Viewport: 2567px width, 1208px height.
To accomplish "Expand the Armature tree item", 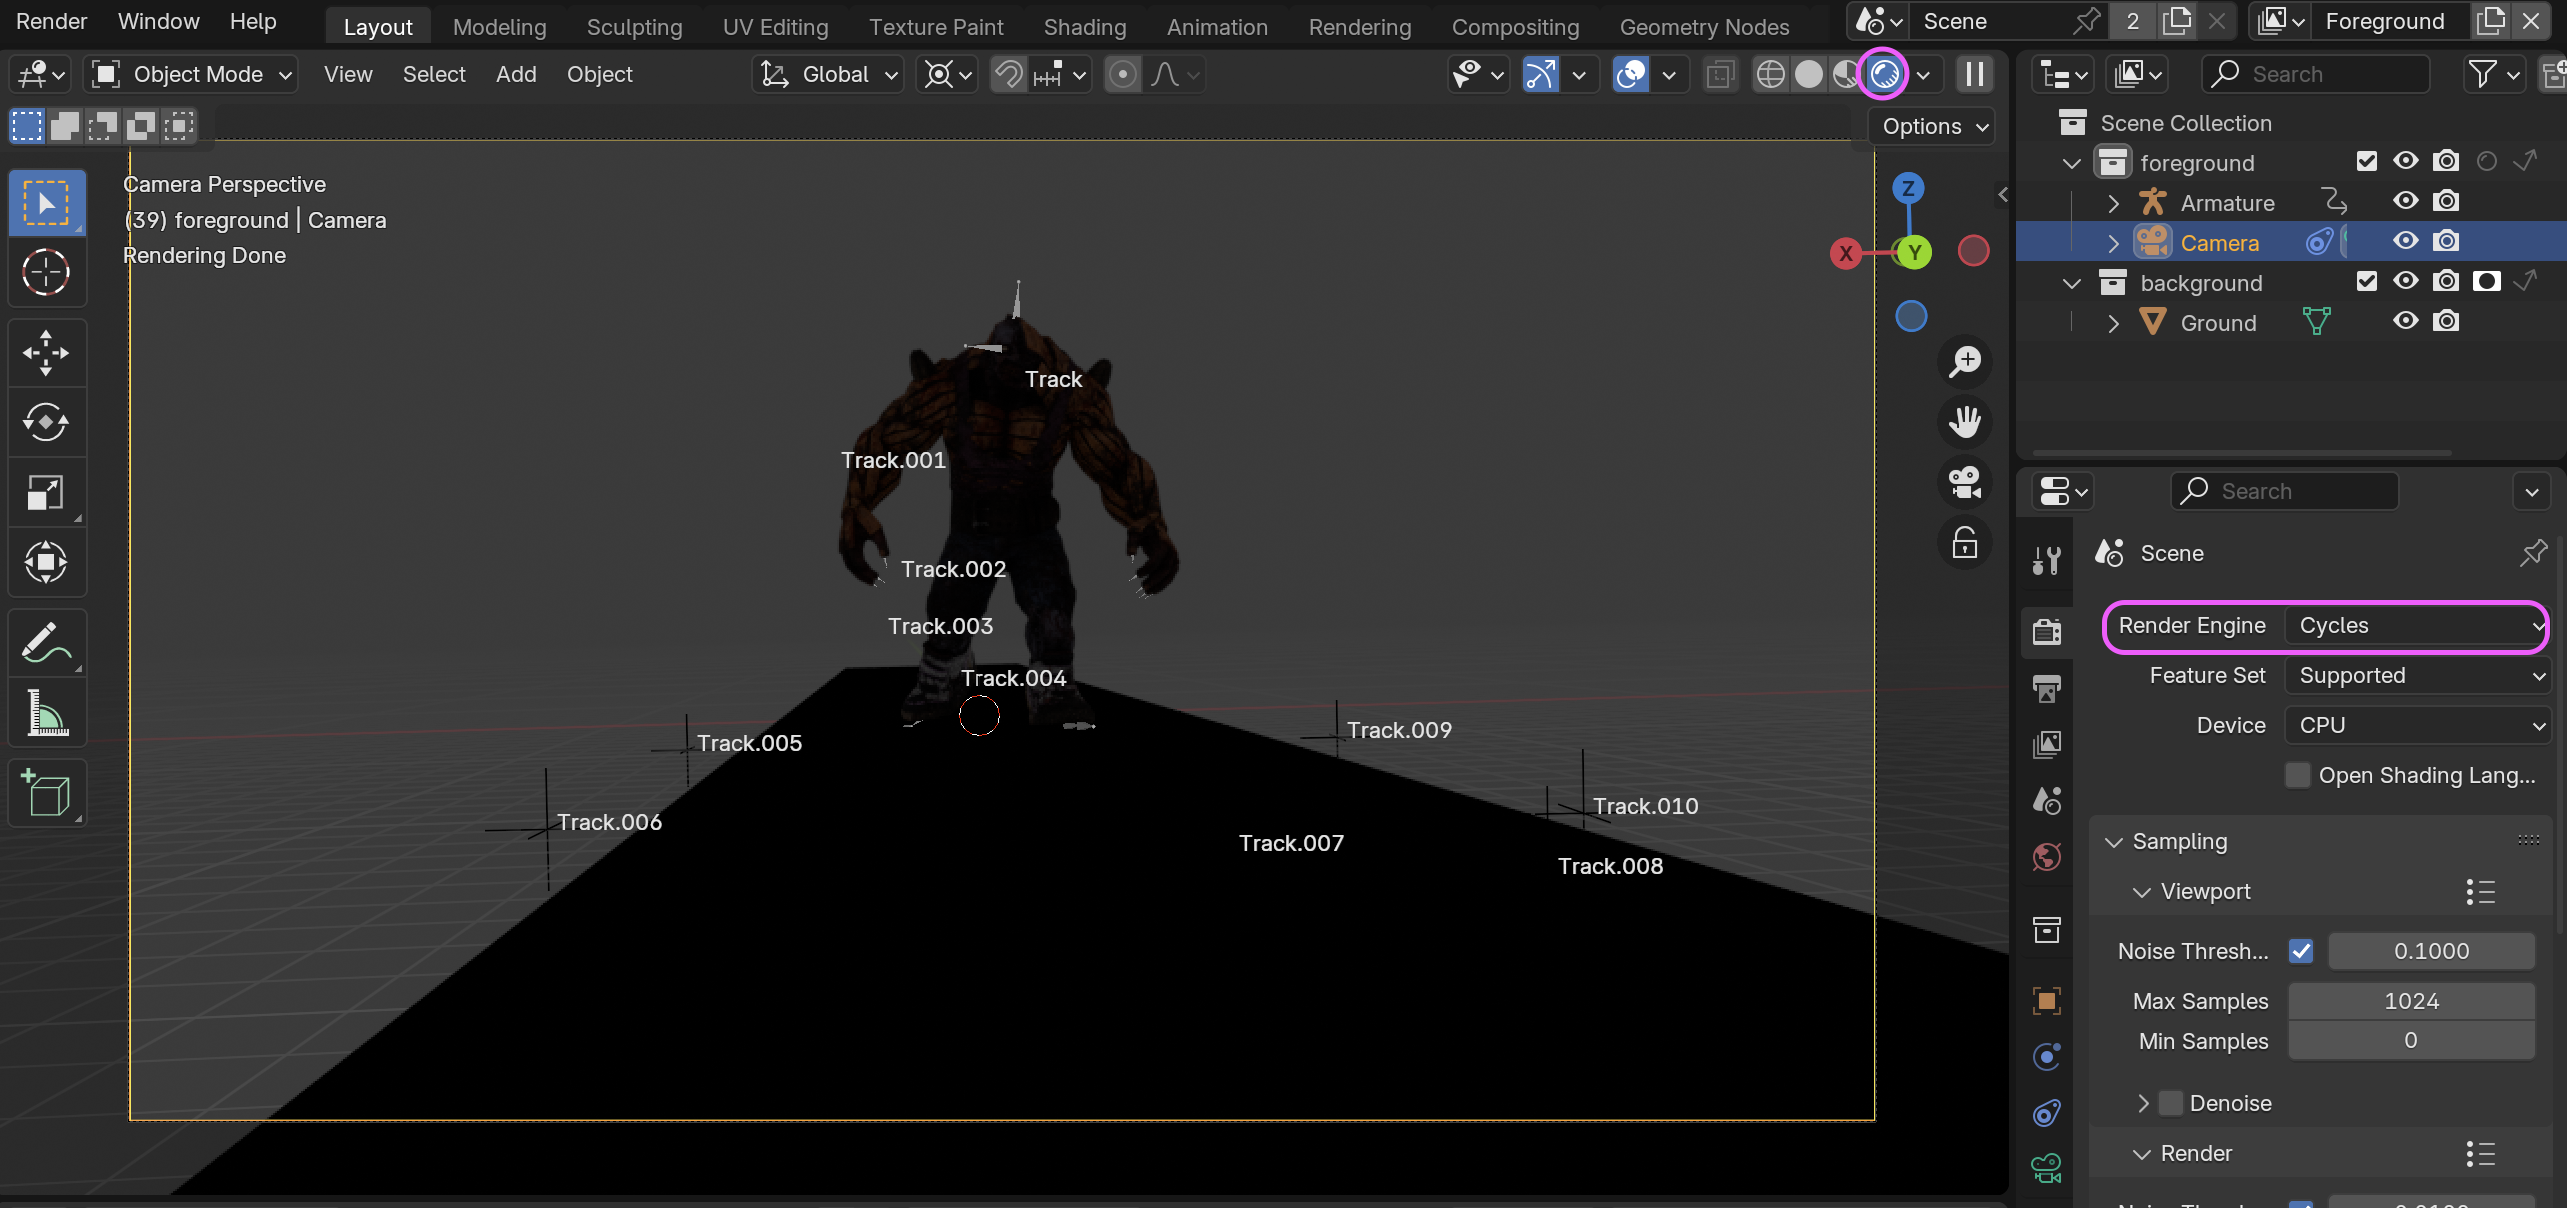I will pos(2113,203).
